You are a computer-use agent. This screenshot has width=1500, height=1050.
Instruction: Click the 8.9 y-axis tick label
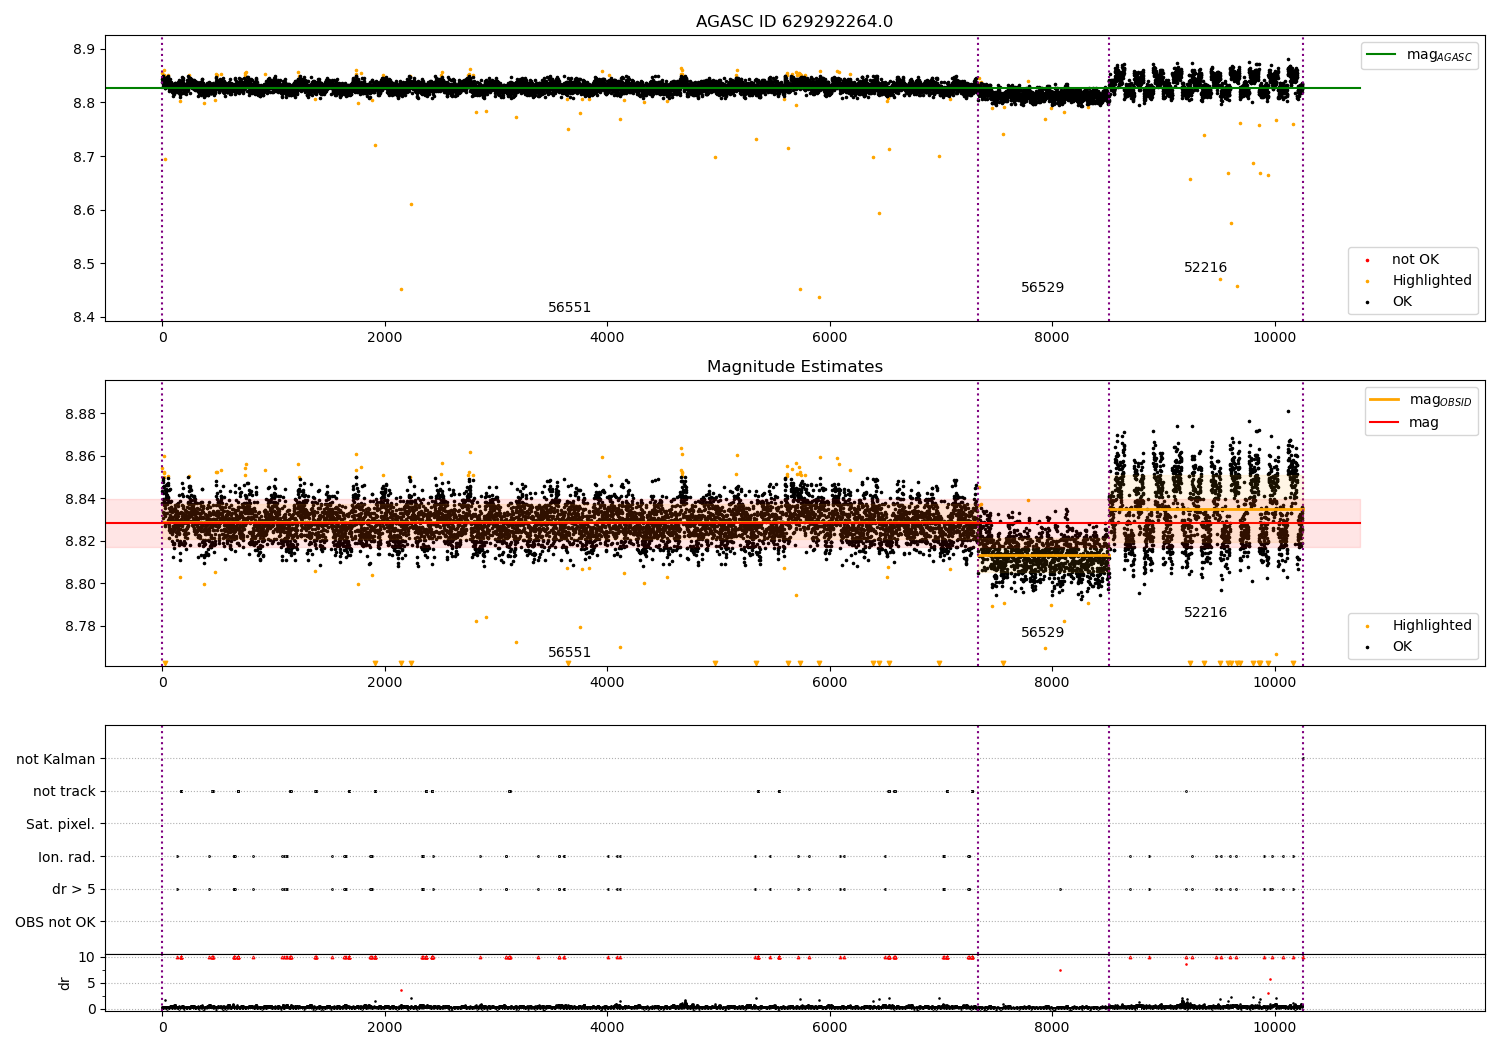click(85, 50)
